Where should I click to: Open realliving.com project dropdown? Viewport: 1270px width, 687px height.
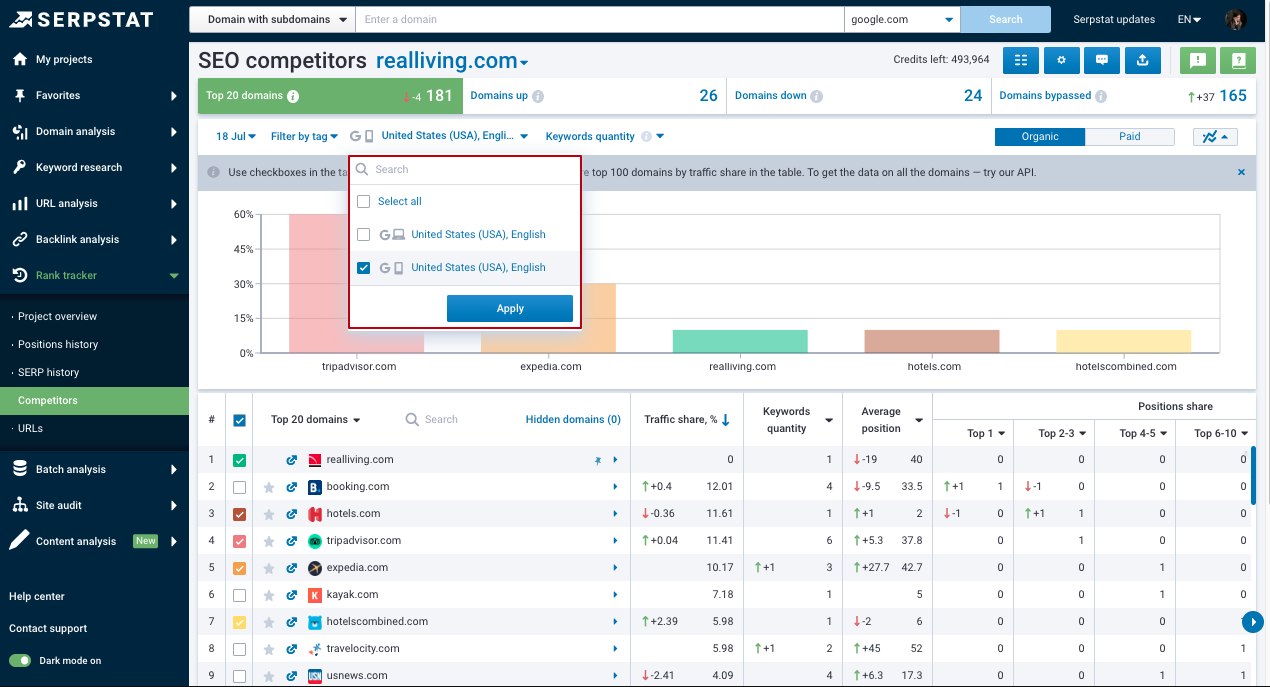click(x=452, y=61)
